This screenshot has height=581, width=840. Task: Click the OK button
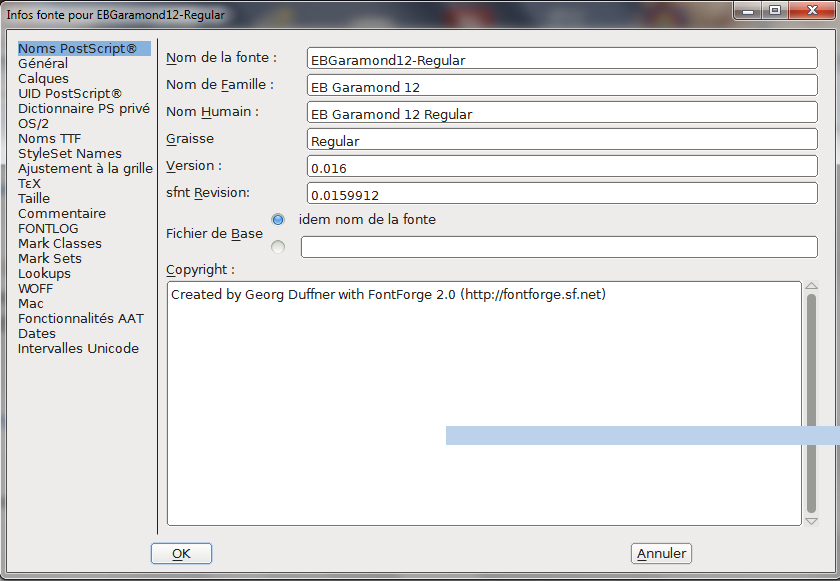point(181,553)
